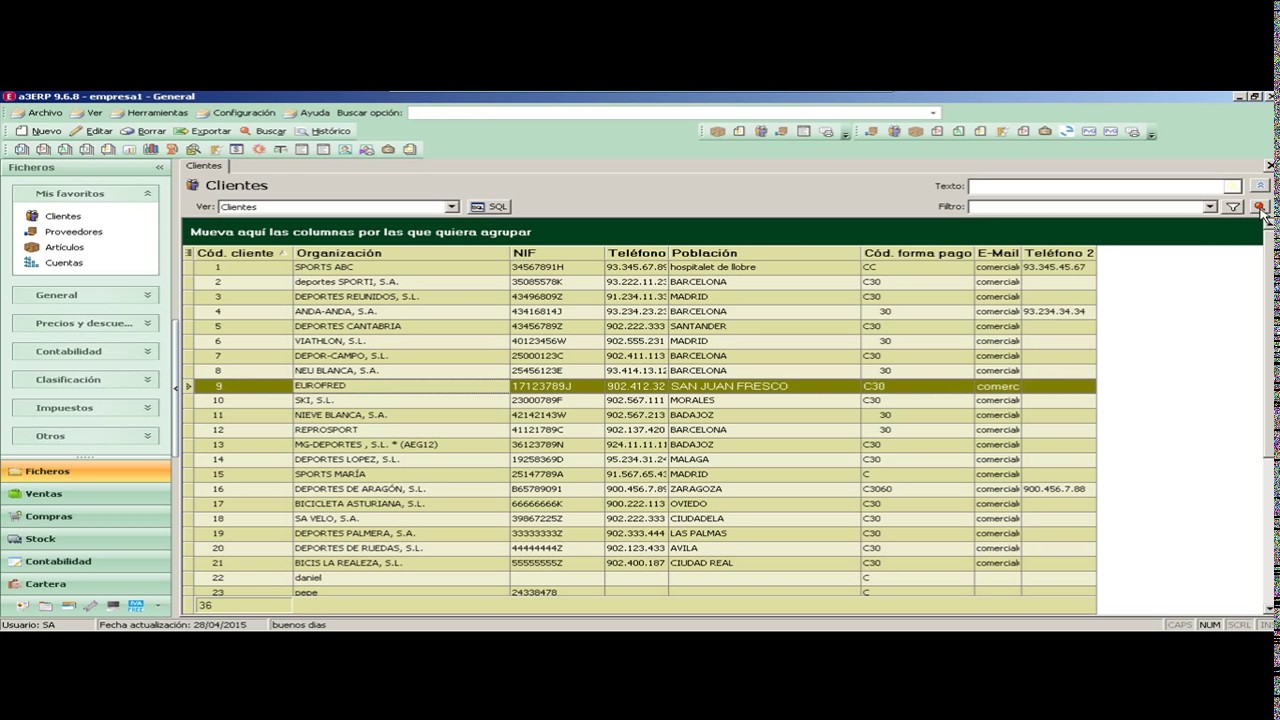
Task: Open the Herramientas menu
Action: (149, 113)
